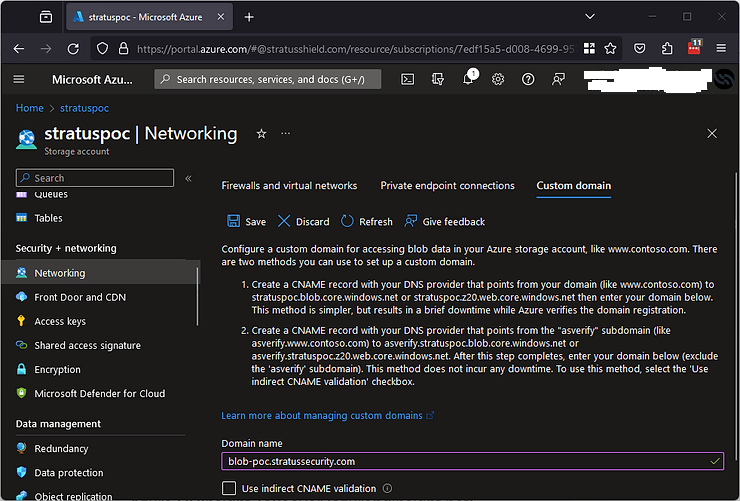Screen dimensions: 740x501
Task: Open more options ellipsis beside title
Action: [x=286, y=134]
